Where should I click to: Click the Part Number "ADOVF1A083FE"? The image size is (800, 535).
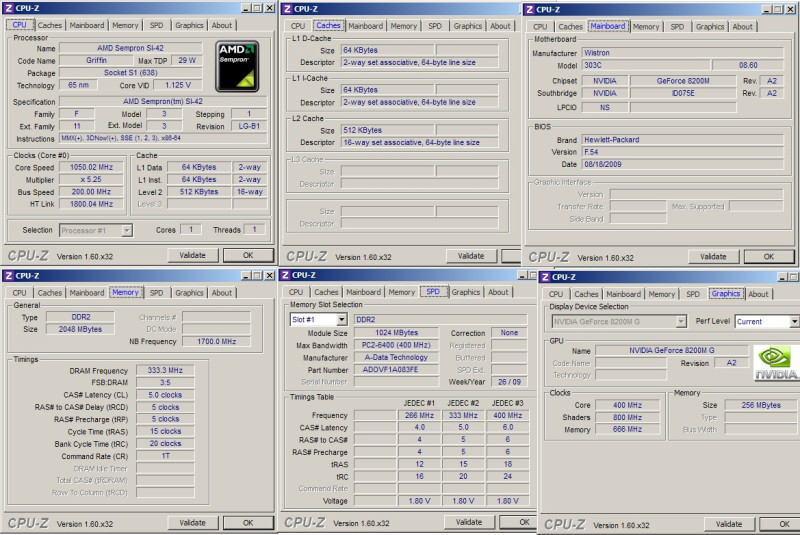pyautogui.click(x=396, y=370)
